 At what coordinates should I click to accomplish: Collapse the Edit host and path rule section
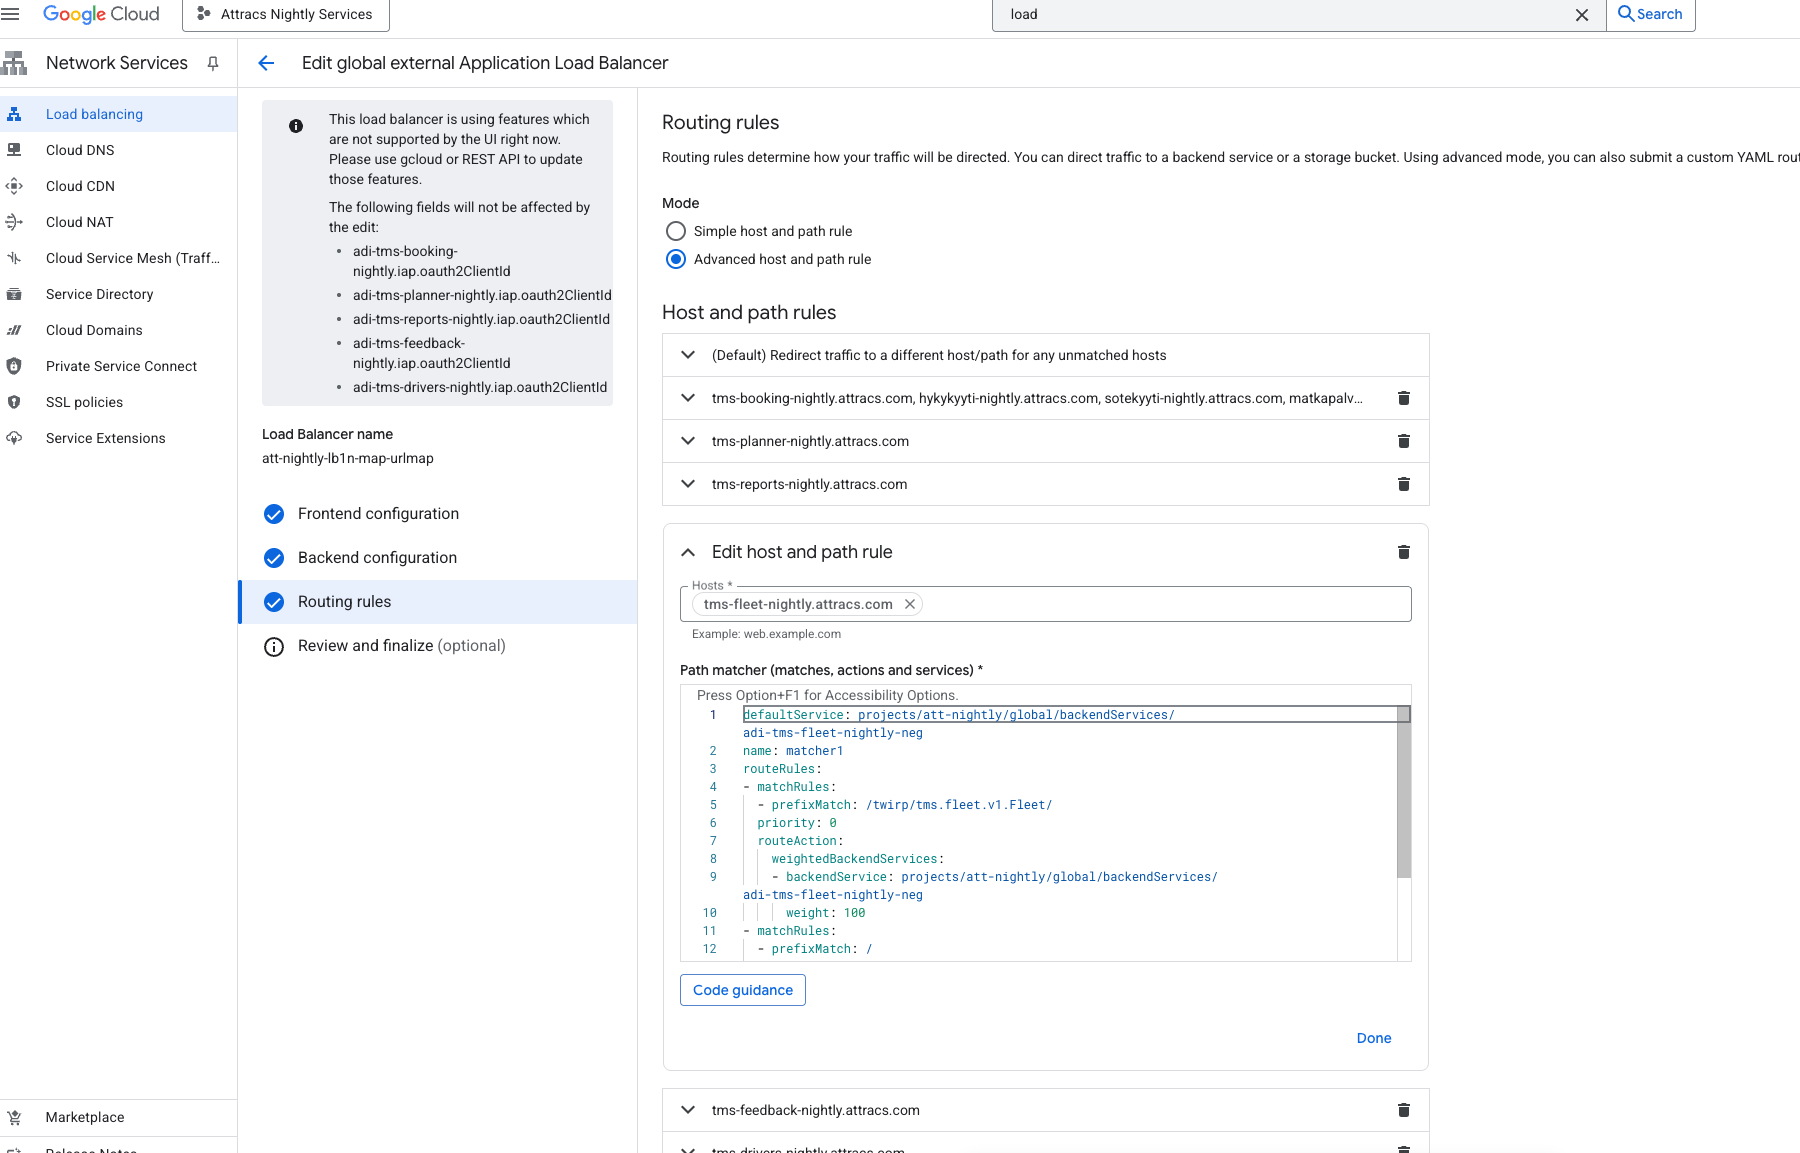click(x=688, y=552)
